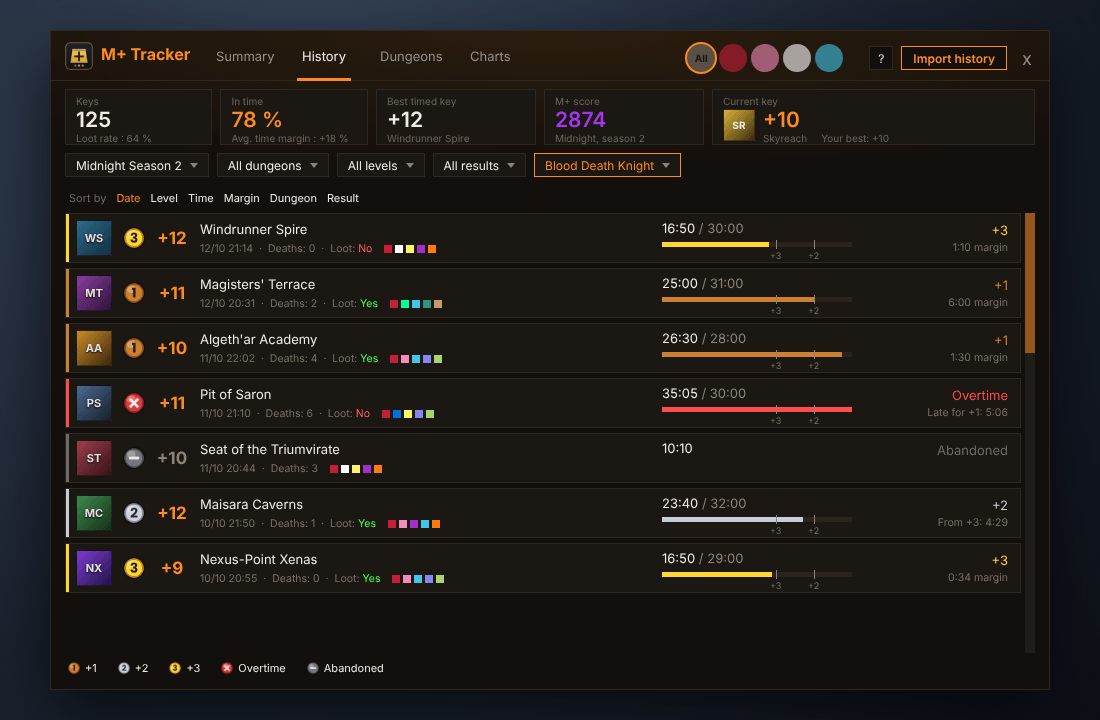Open the Nexus-Point Xenas NX dungeon icon
The height and width of the screenshot is (720, 1100).
pos(94,568)
